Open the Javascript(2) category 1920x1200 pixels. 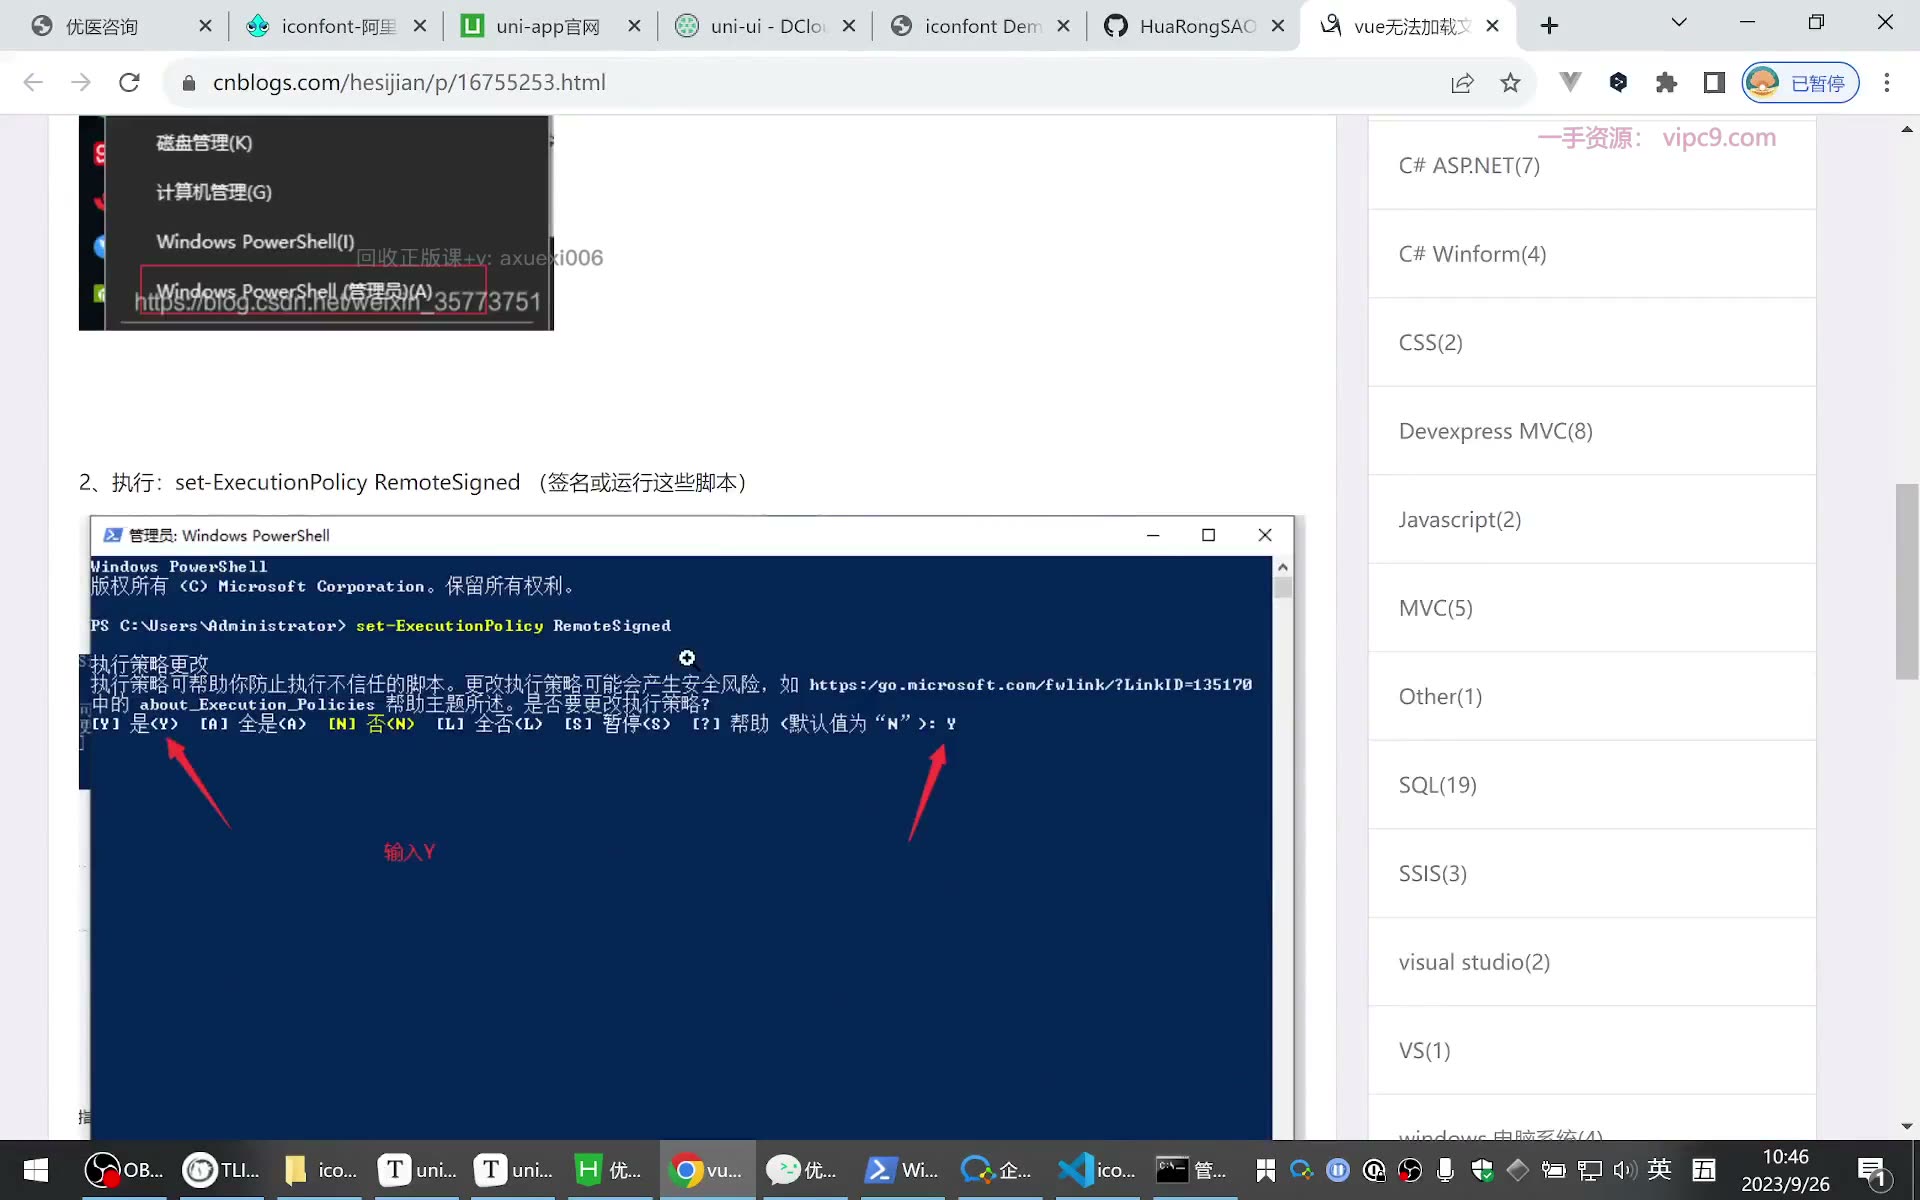[1459, 520]
